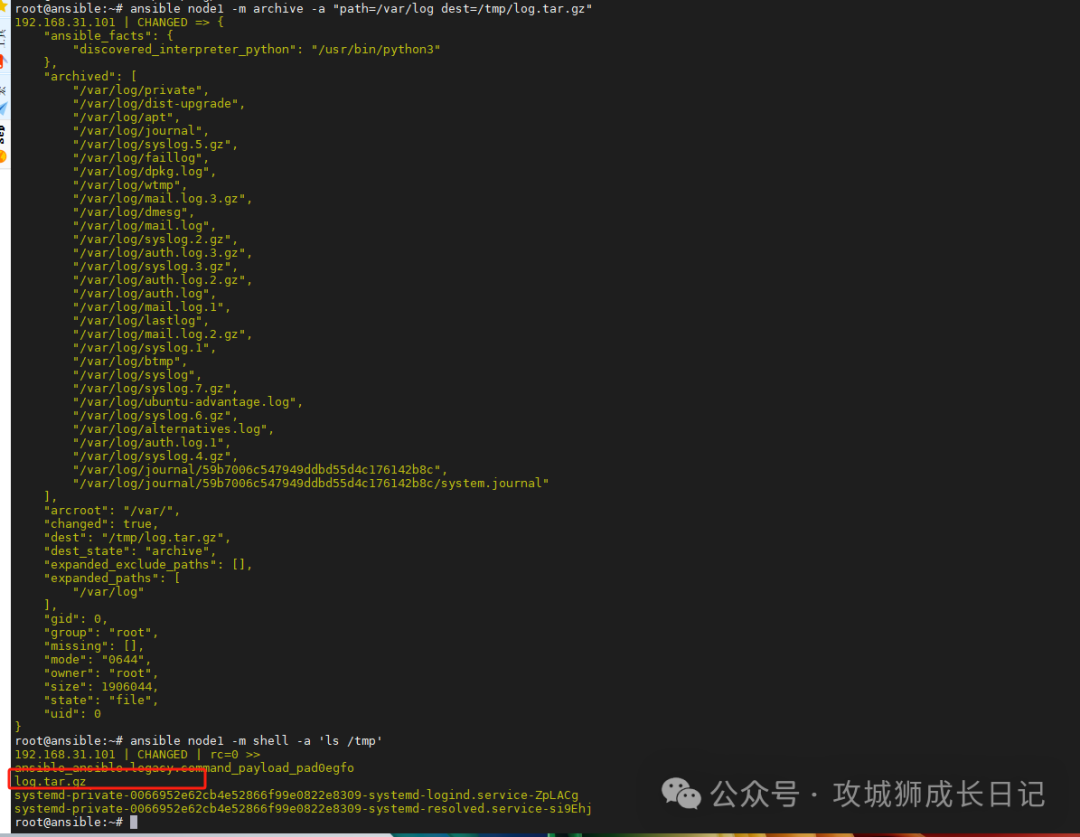Click the ansible shell 'ls /tmp' command line

pos(256,741)
